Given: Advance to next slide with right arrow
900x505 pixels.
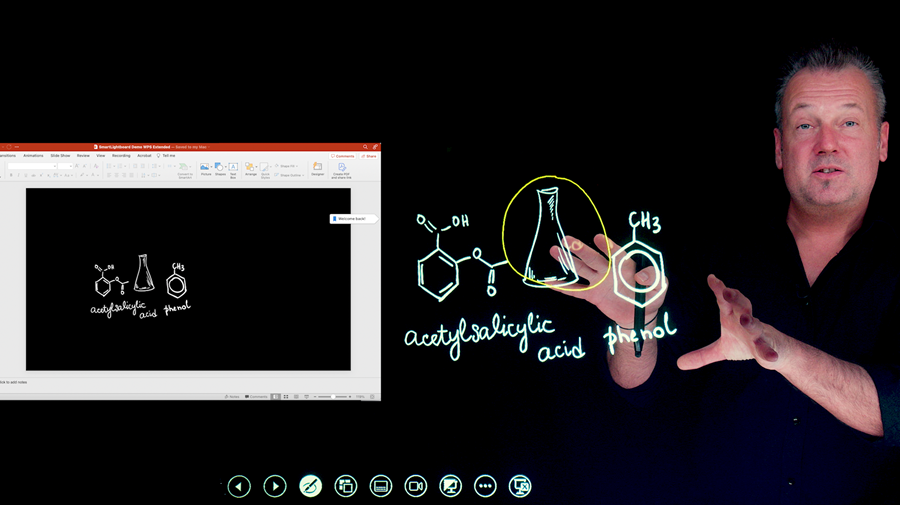Looking at the screenshot, I should [x=275, y=486].
